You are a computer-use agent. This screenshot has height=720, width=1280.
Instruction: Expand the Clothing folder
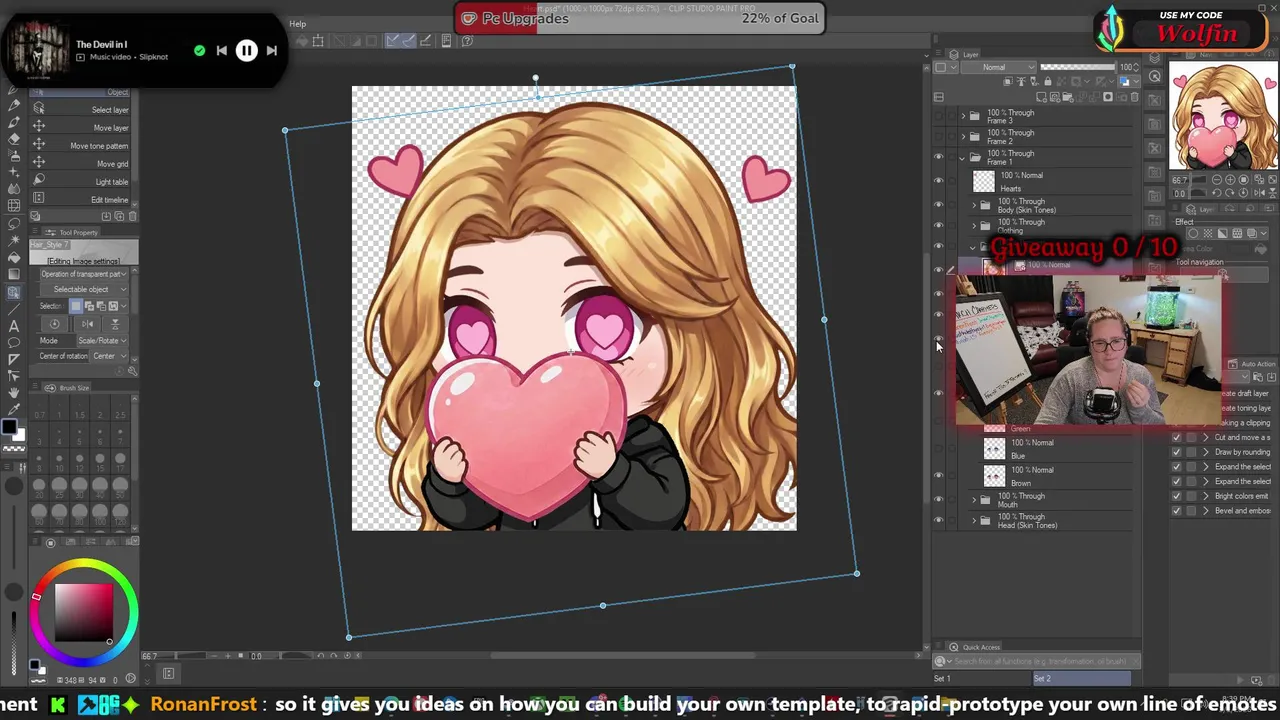pos(974,226)
